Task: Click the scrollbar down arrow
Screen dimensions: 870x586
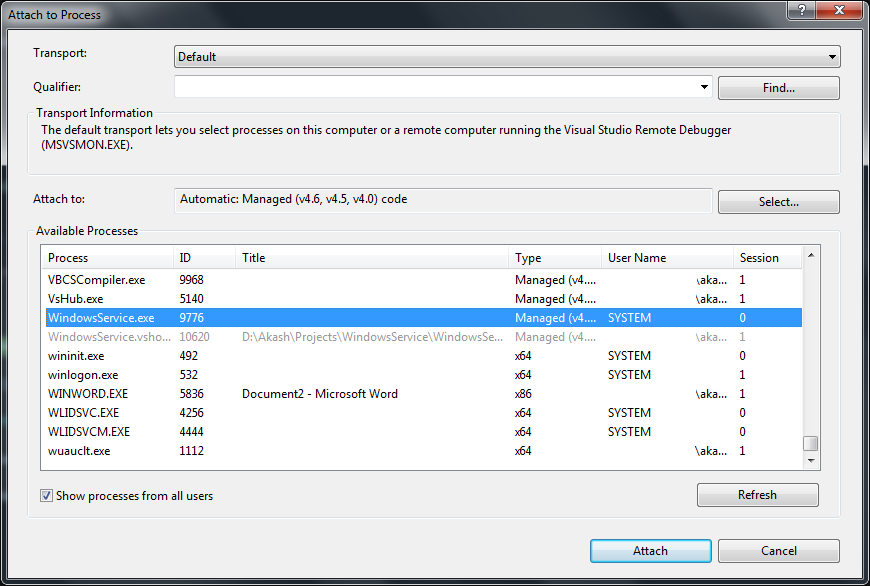Action: [x=810, y=459]
